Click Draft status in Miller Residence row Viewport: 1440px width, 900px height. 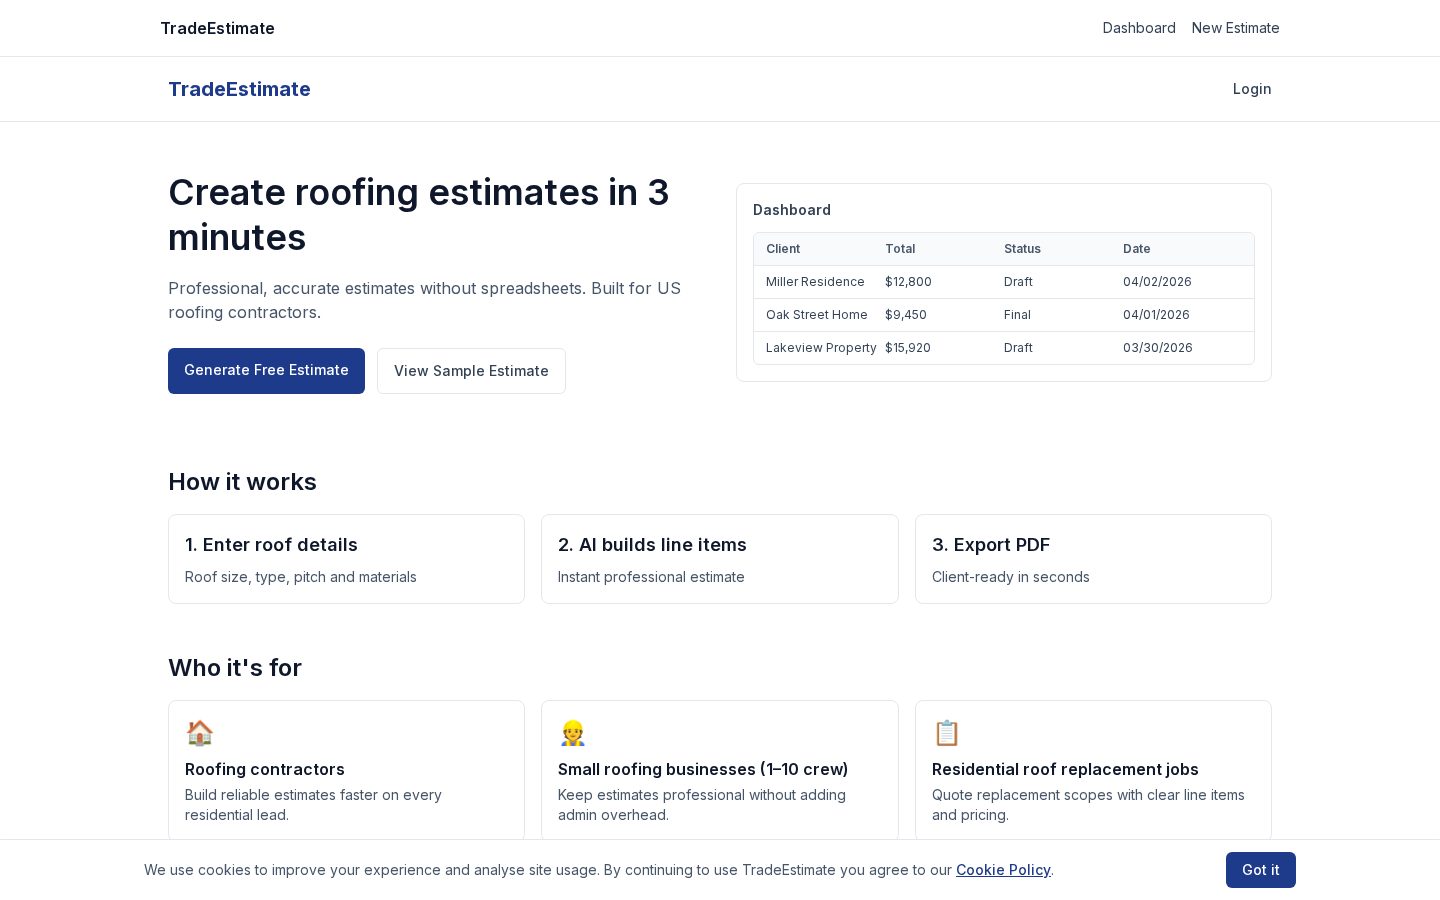click(x=1018, y=282)
